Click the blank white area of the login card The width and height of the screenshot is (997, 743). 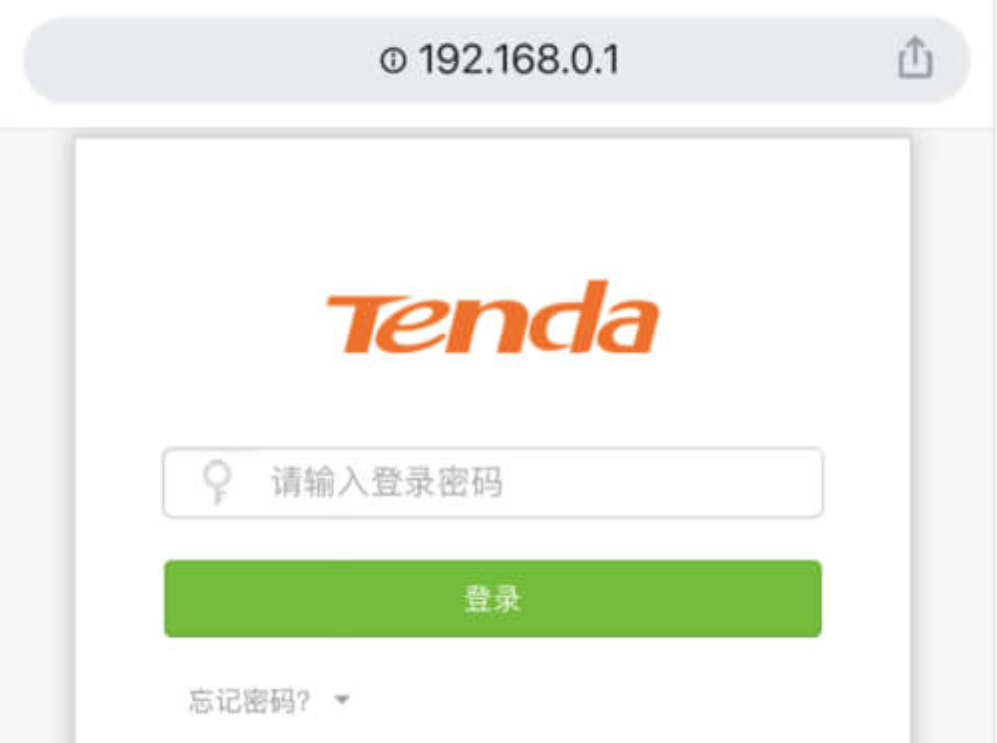493,203
